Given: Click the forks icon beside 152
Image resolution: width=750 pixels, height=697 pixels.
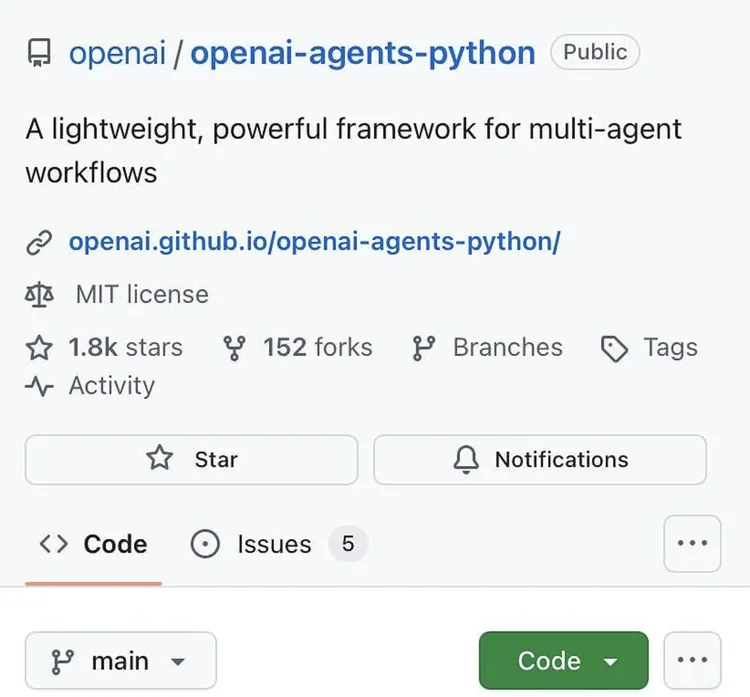Looking at the screenshot, I should click(235, 348).
